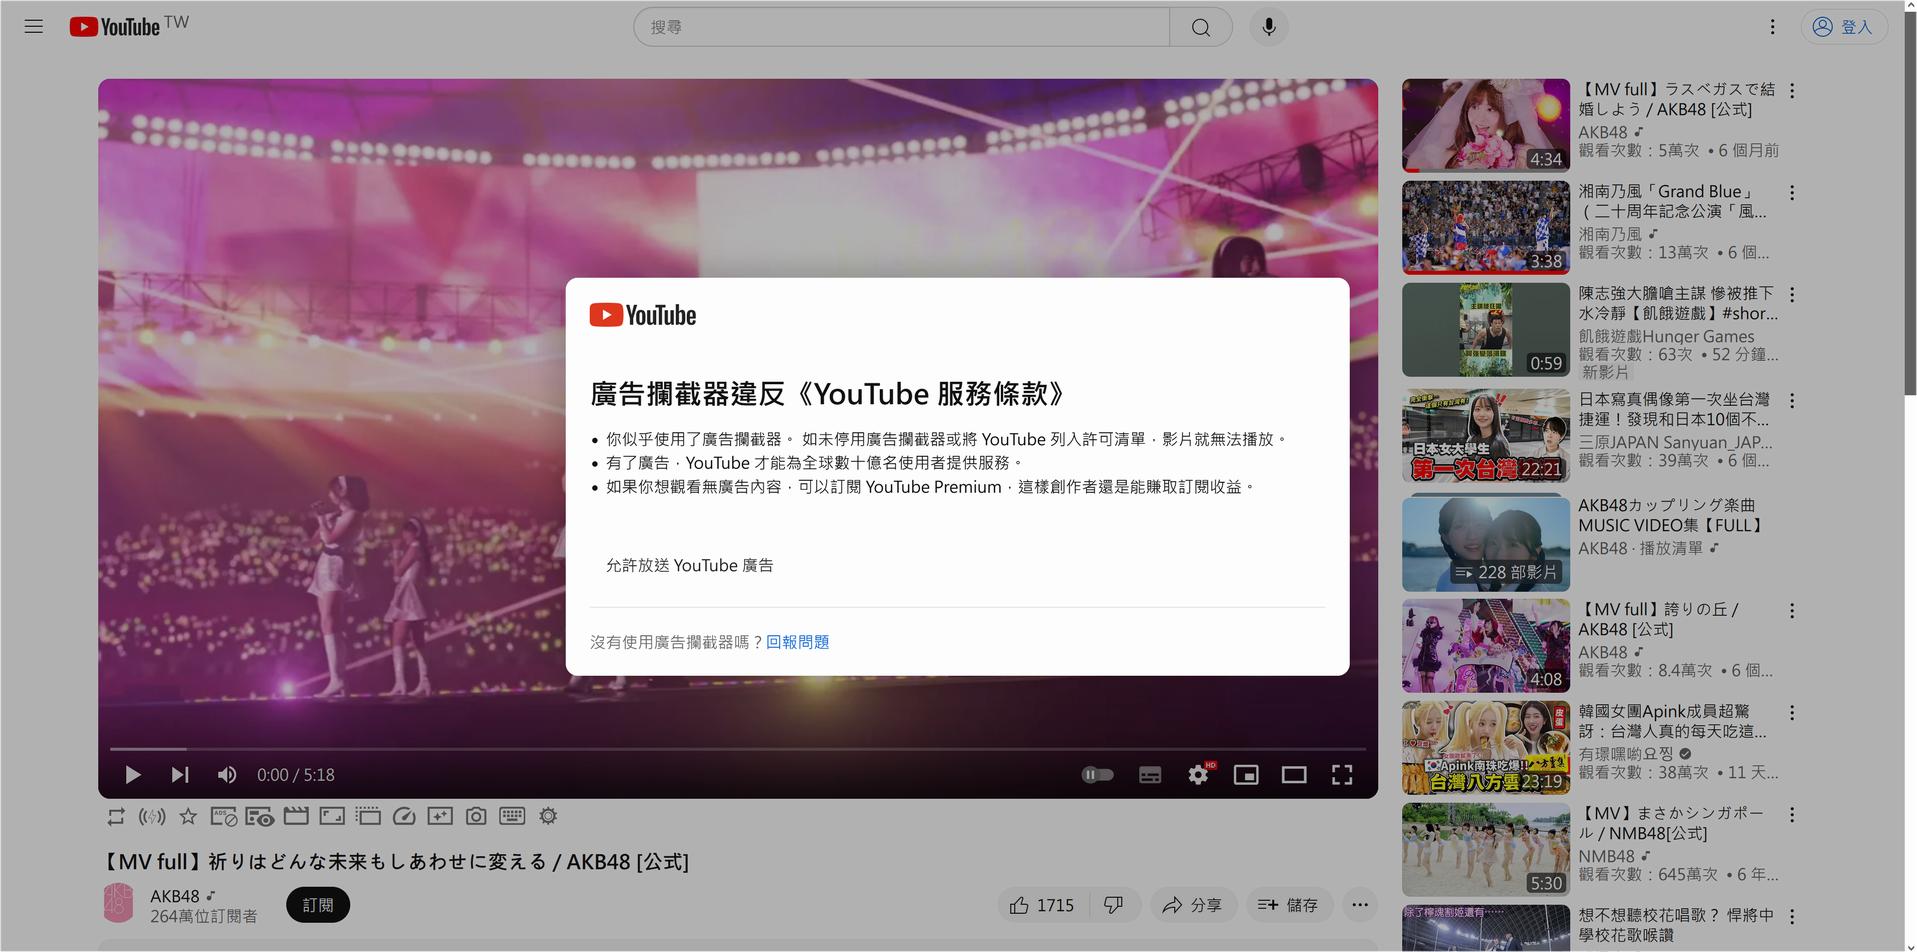Open 日本寫真偶像第一次坐台灣捷運 video title
The image size is (1917, 952).
point(1674,409)
